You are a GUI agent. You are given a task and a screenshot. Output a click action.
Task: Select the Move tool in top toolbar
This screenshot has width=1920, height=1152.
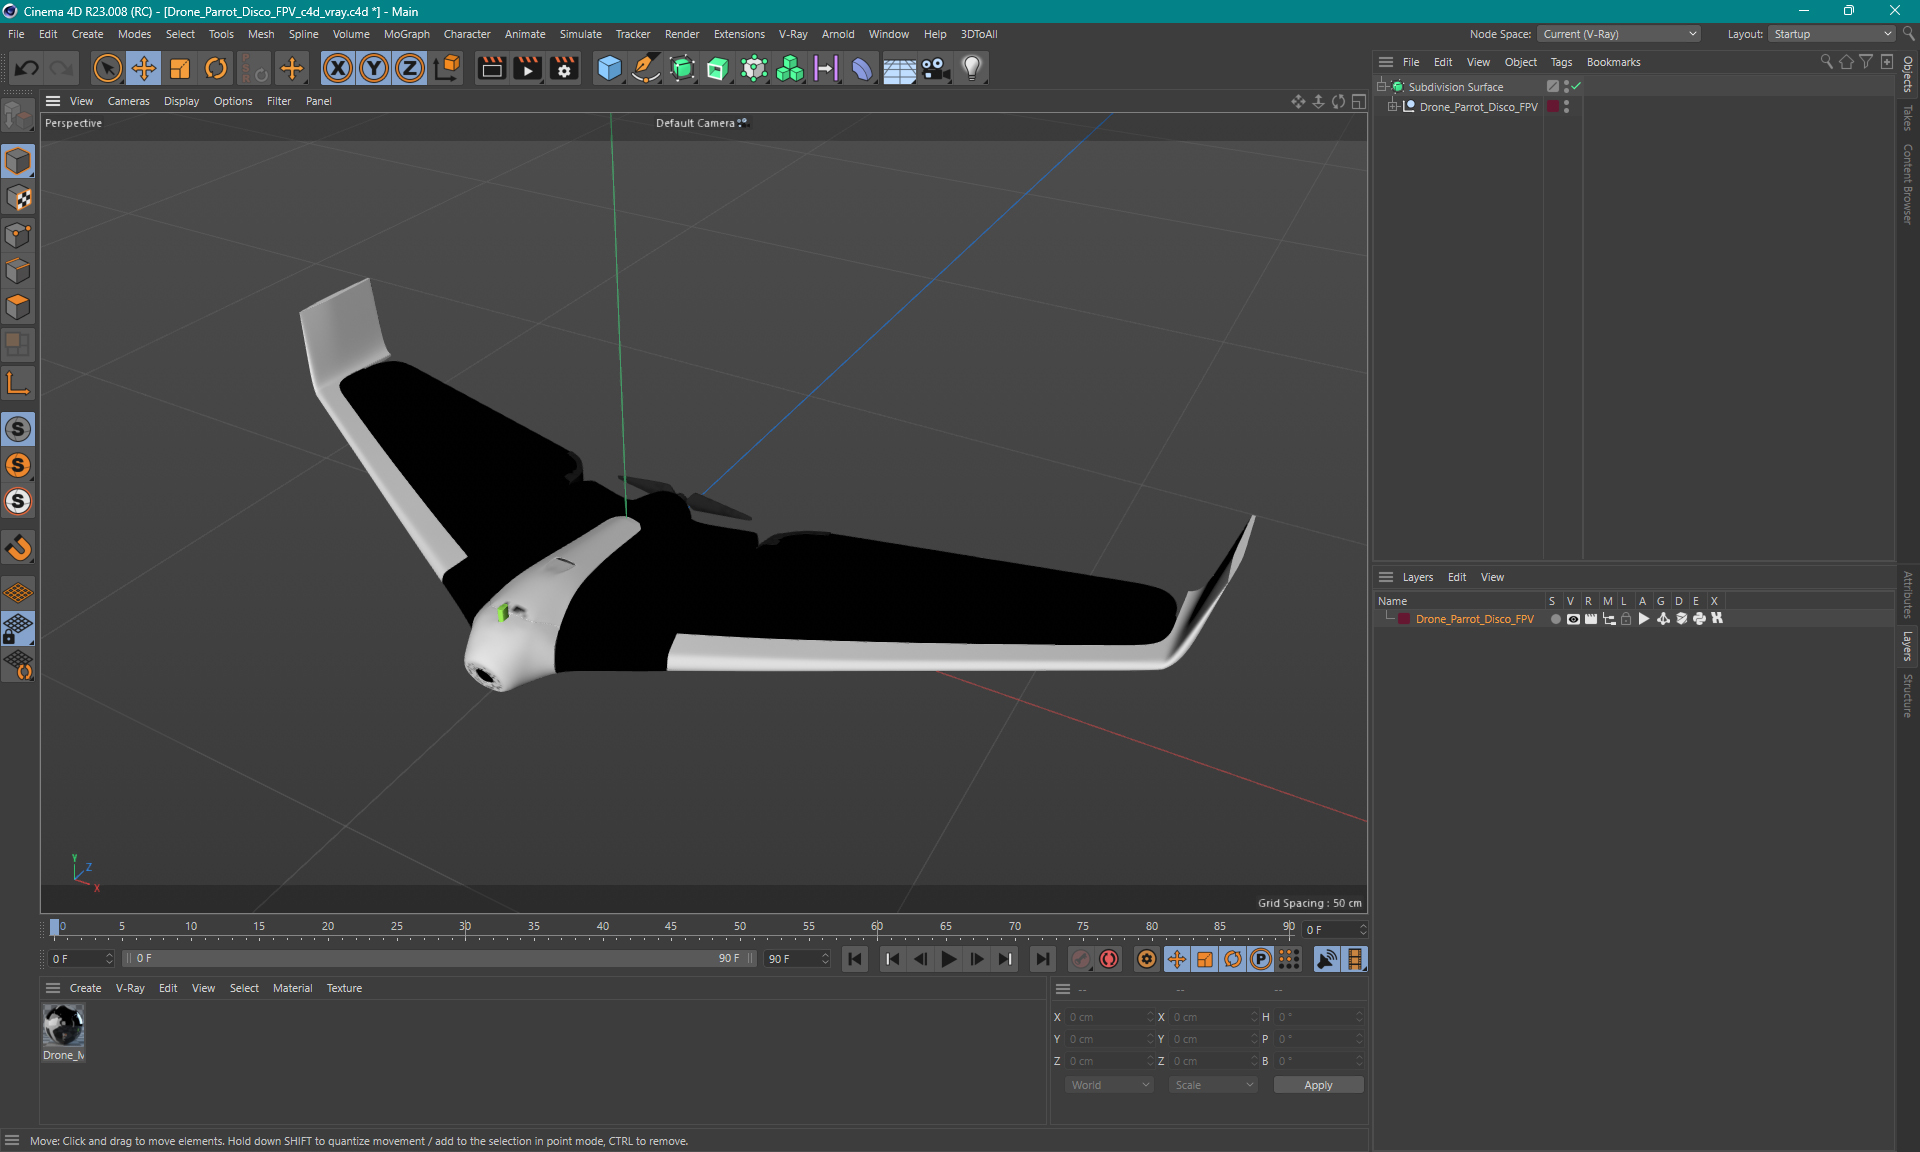pos(144,68)
